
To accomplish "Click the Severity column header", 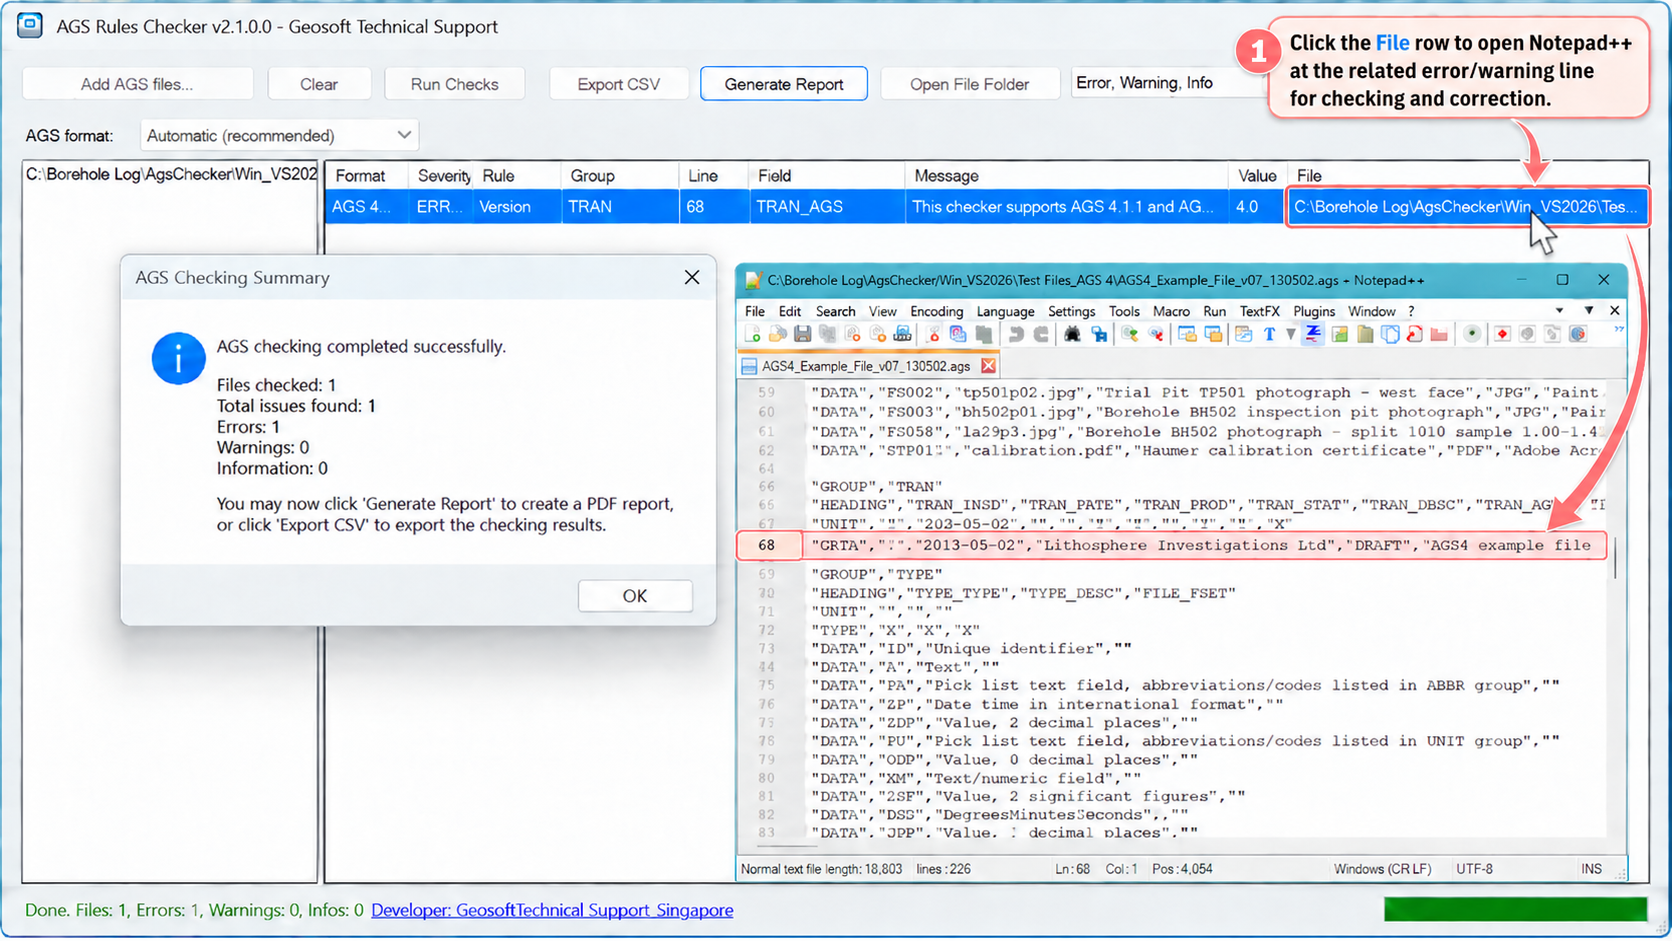I will [x=443, y=175].
